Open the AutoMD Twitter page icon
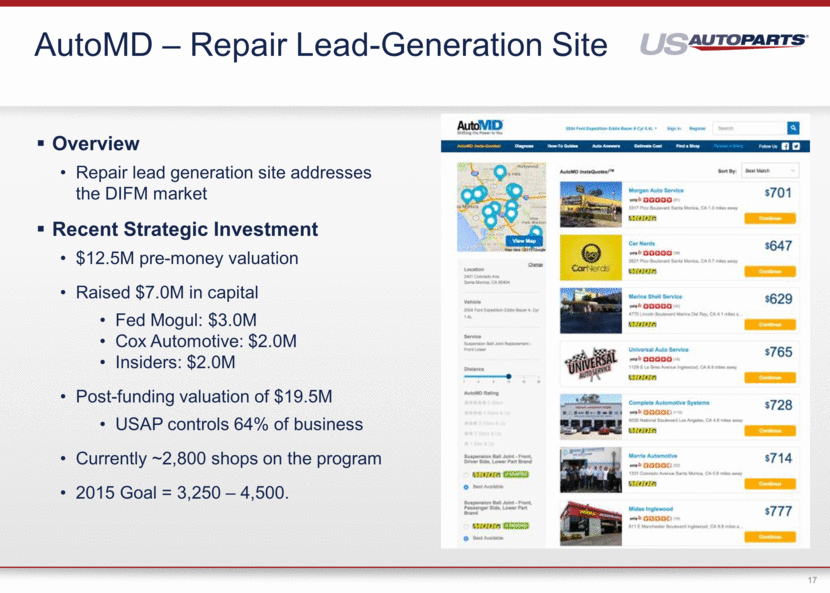 pos(795,146)
